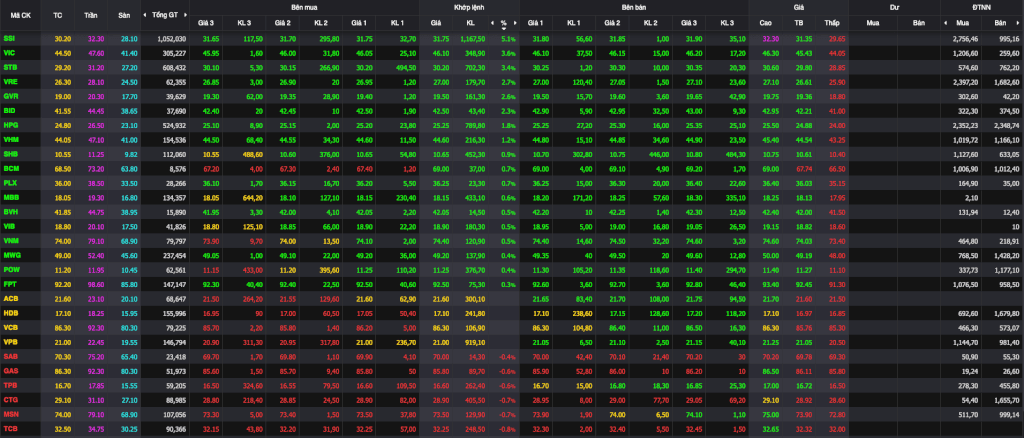
Task: Select the VIB stock ticker
Action: 9,226
